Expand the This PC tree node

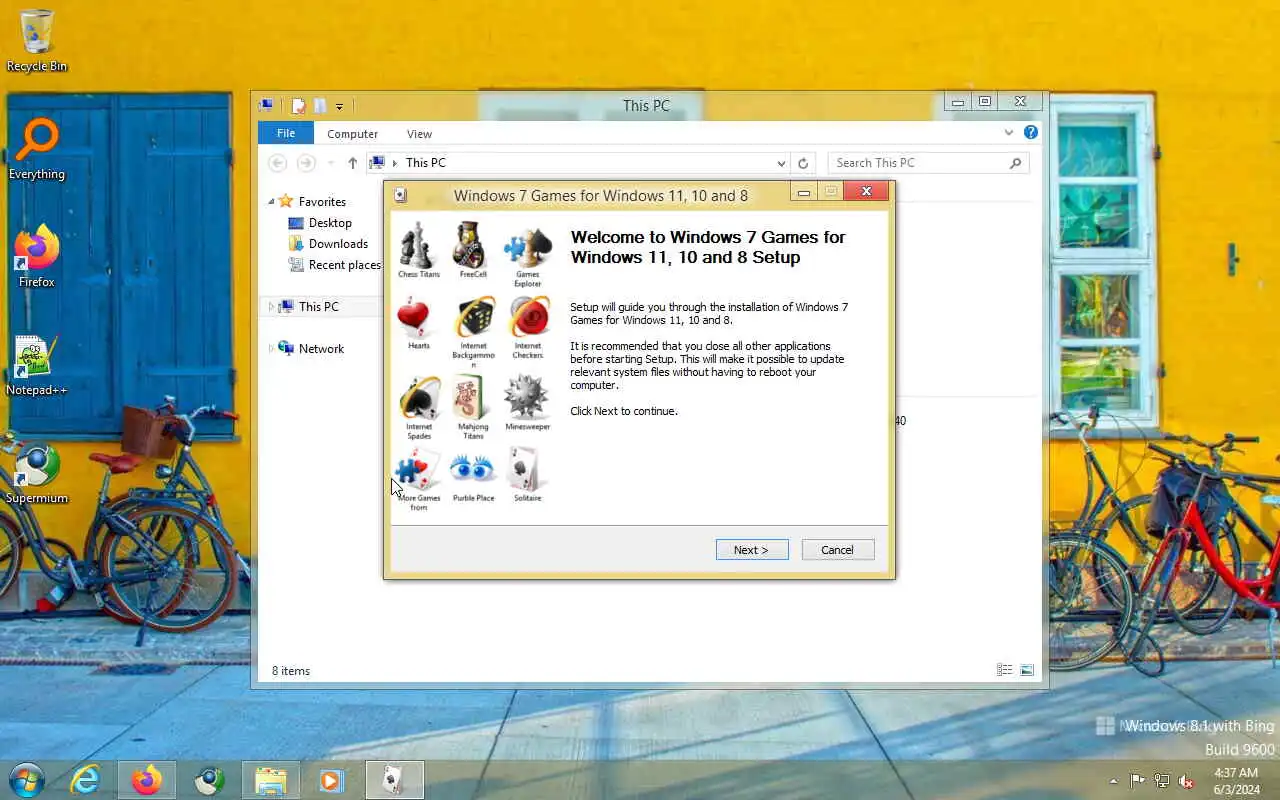[270, 307]
